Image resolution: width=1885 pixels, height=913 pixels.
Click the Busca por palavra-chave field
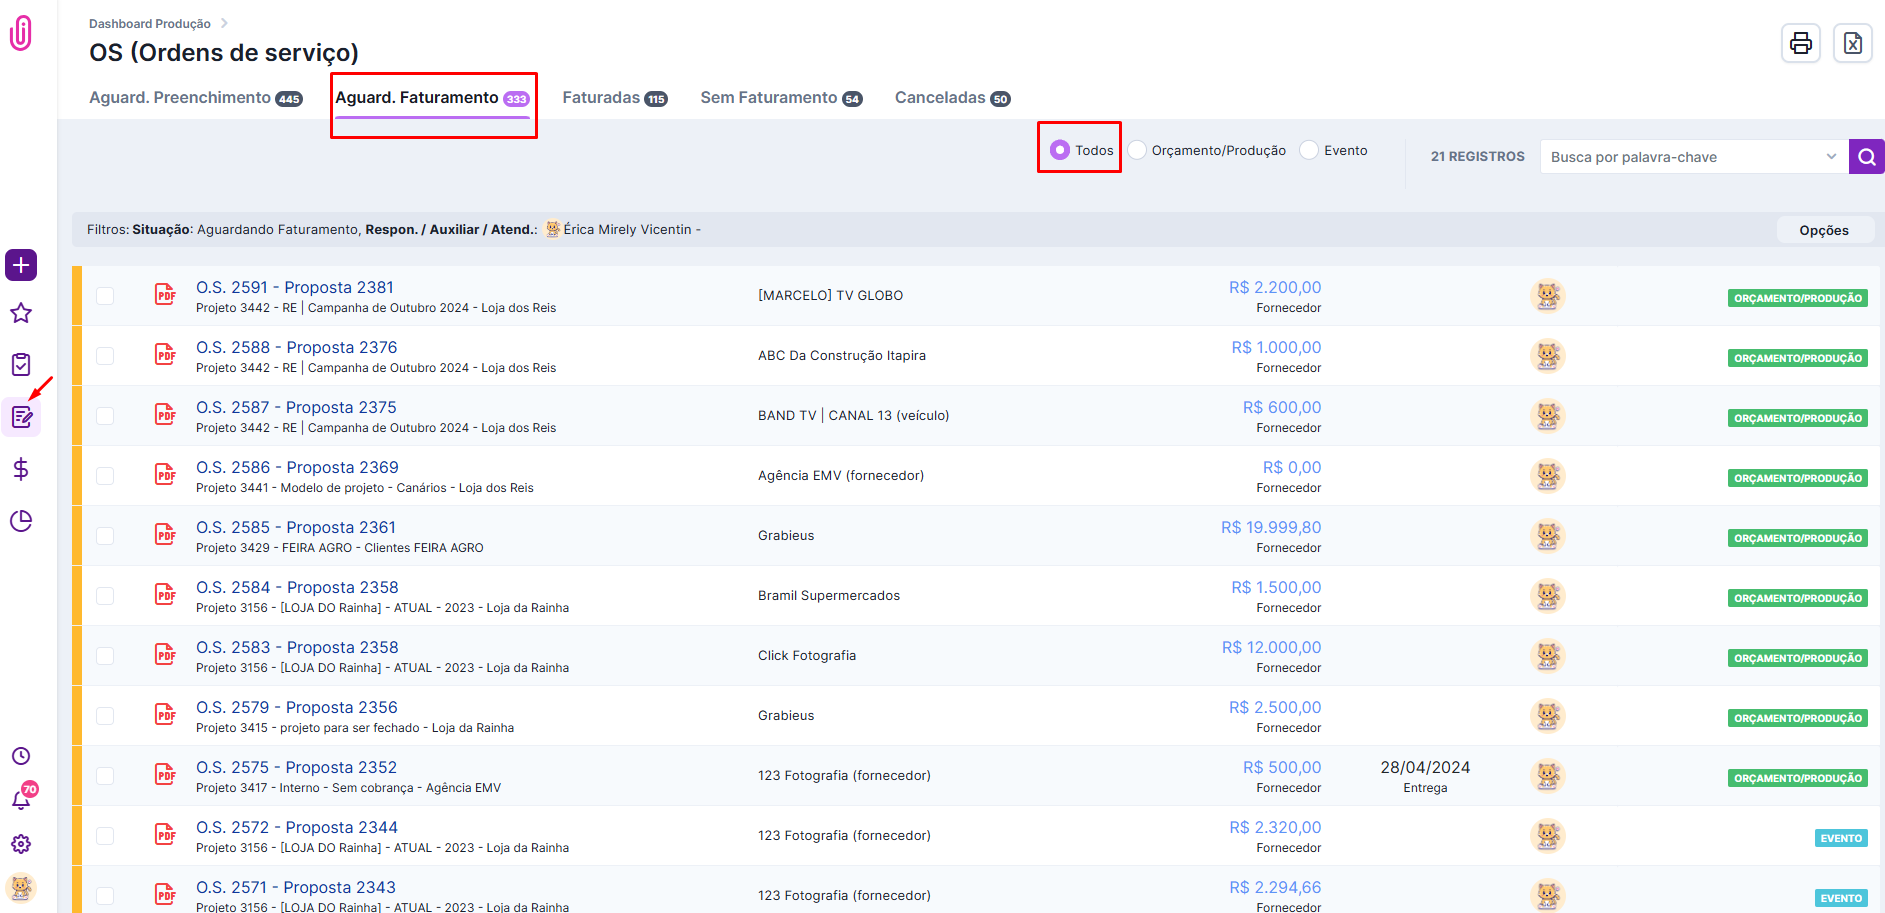click(1680, 157)
